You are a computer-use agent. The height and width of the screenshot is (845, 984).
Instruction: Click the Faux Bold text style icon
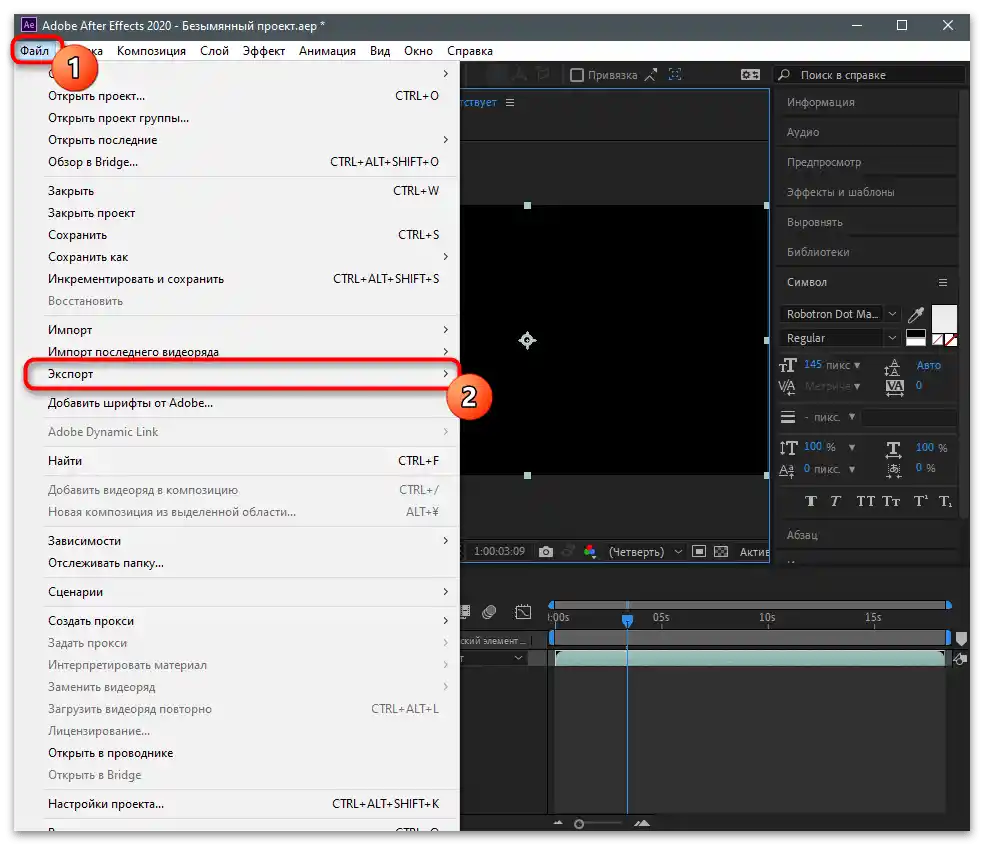tap(811, 501)
